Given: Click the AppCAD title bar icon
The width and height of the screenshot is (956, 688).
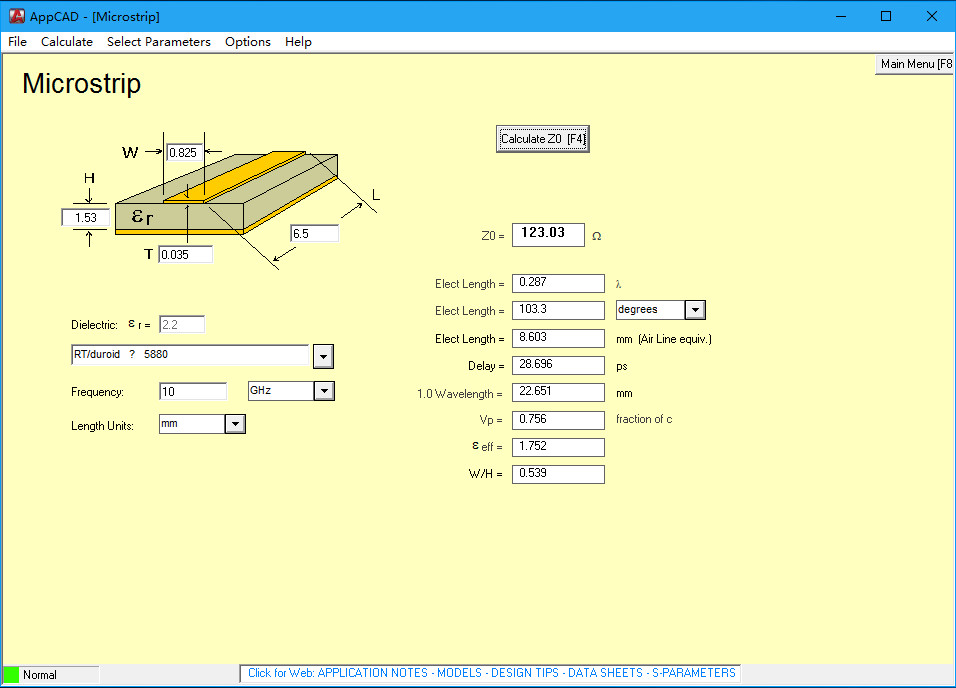Looking at the screenshot, I should pos(16,16).
